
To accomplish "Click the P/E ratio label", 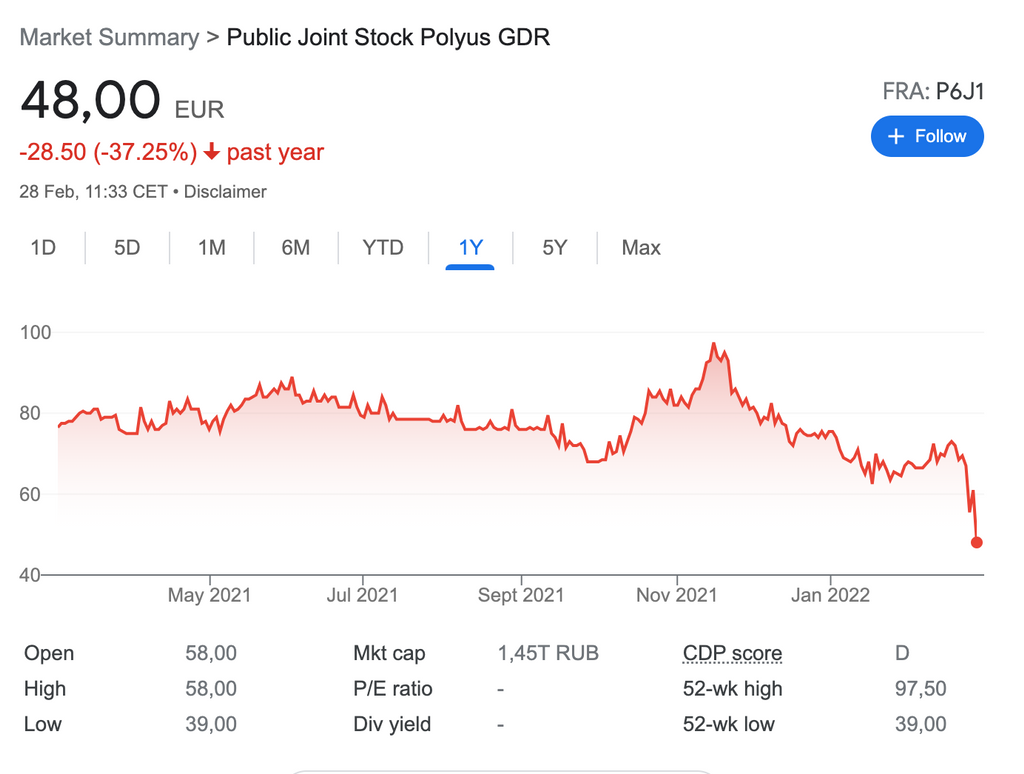I will tap(392, 688).
